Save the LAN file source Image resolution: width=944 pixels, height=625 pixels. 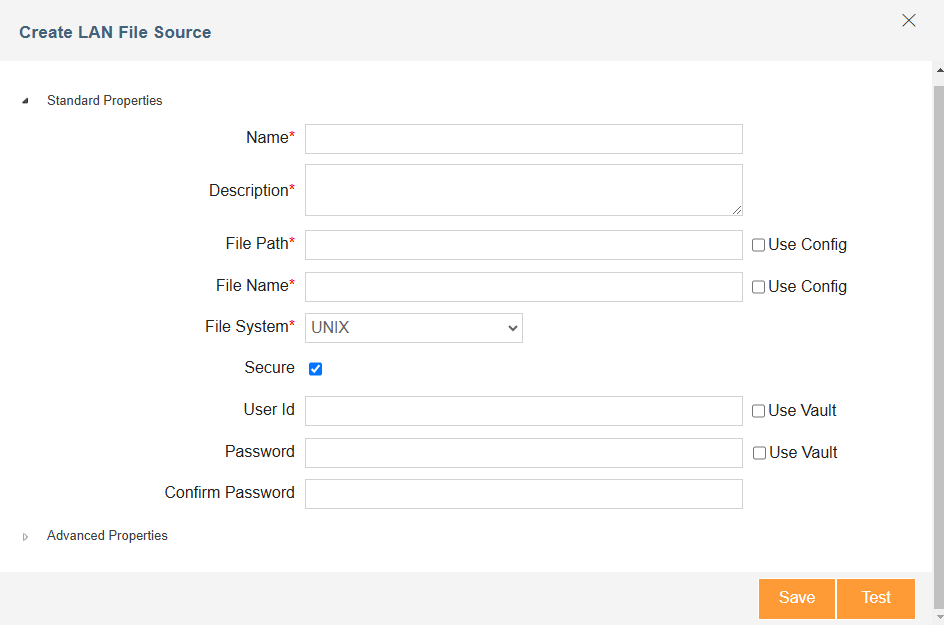[796, 599]
